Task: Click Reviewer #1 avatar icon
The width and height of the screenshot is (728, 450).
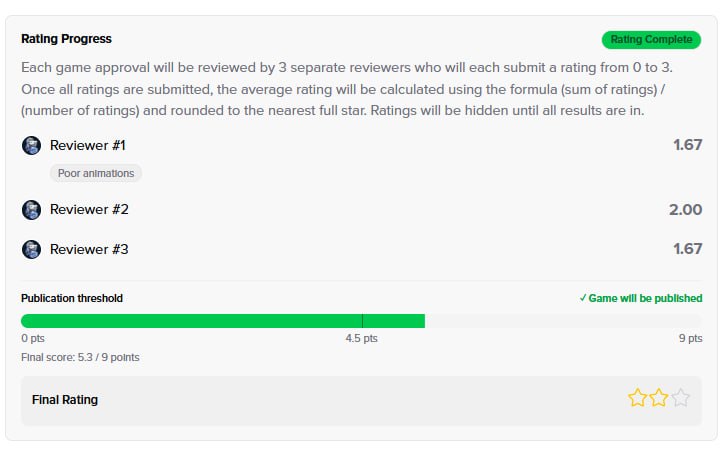Action: pos(32,146)
